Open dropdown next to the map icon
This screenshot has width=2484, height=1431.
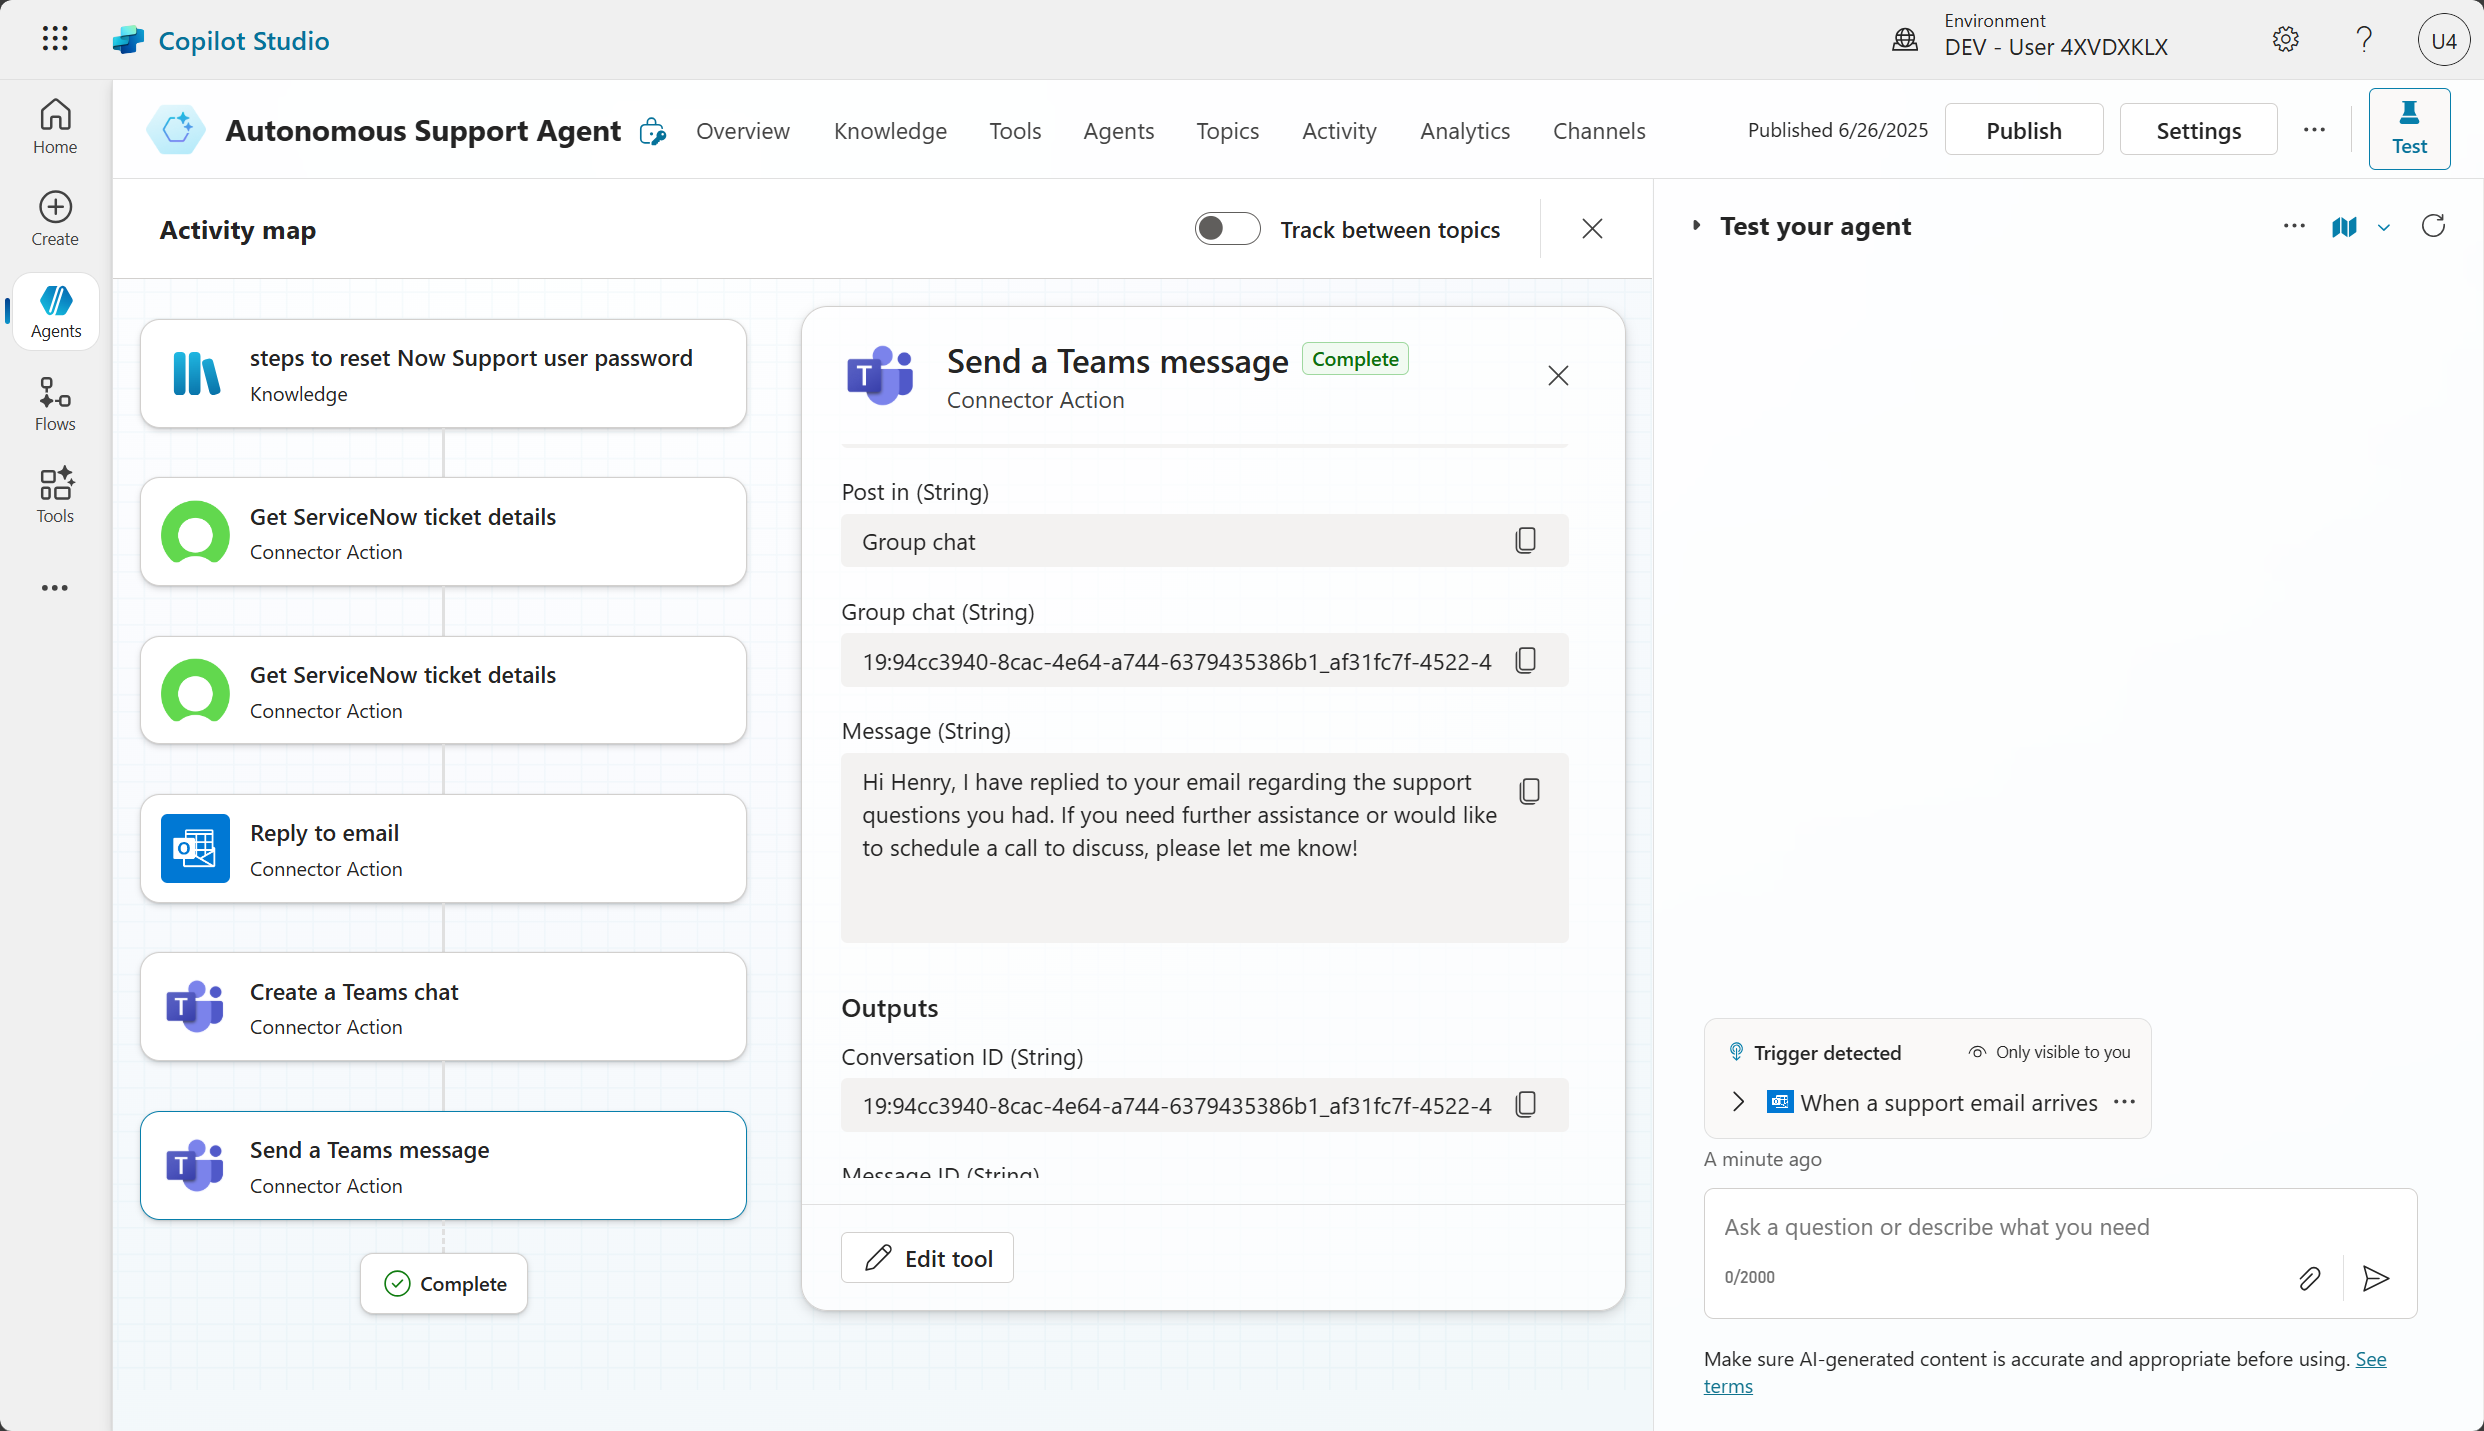tap(2384, 228)
